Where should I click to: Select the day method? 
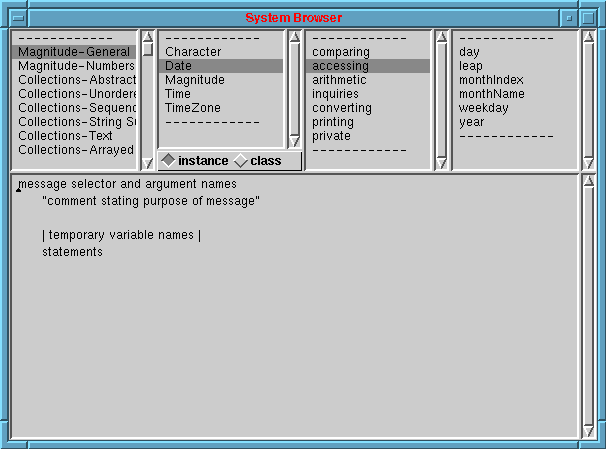[x=514, y=52]
